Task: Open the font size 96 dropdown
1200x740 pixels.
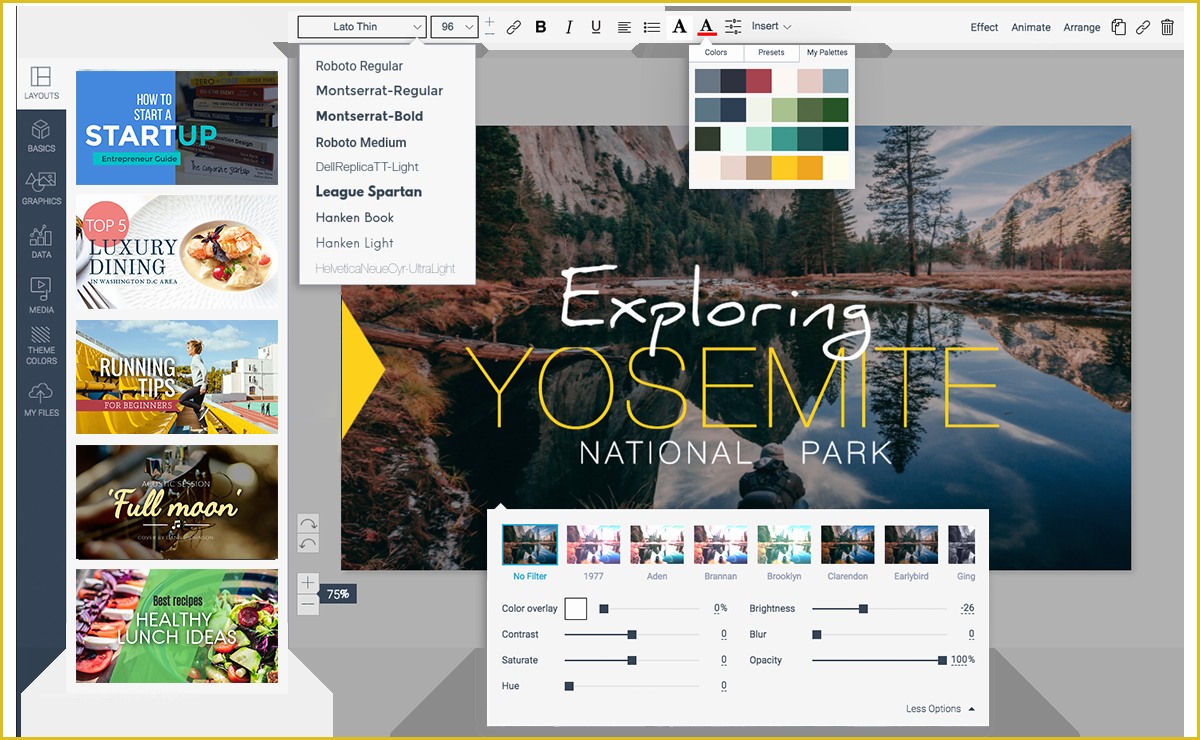Action: click(x=455, y=27)
